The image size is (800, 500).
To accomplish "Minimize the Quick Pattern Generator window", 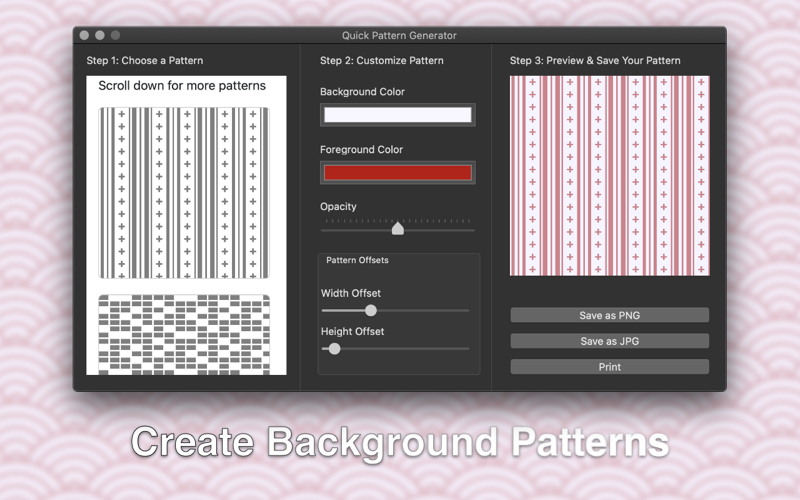I will pyautogui.click(x=100, y=35).
